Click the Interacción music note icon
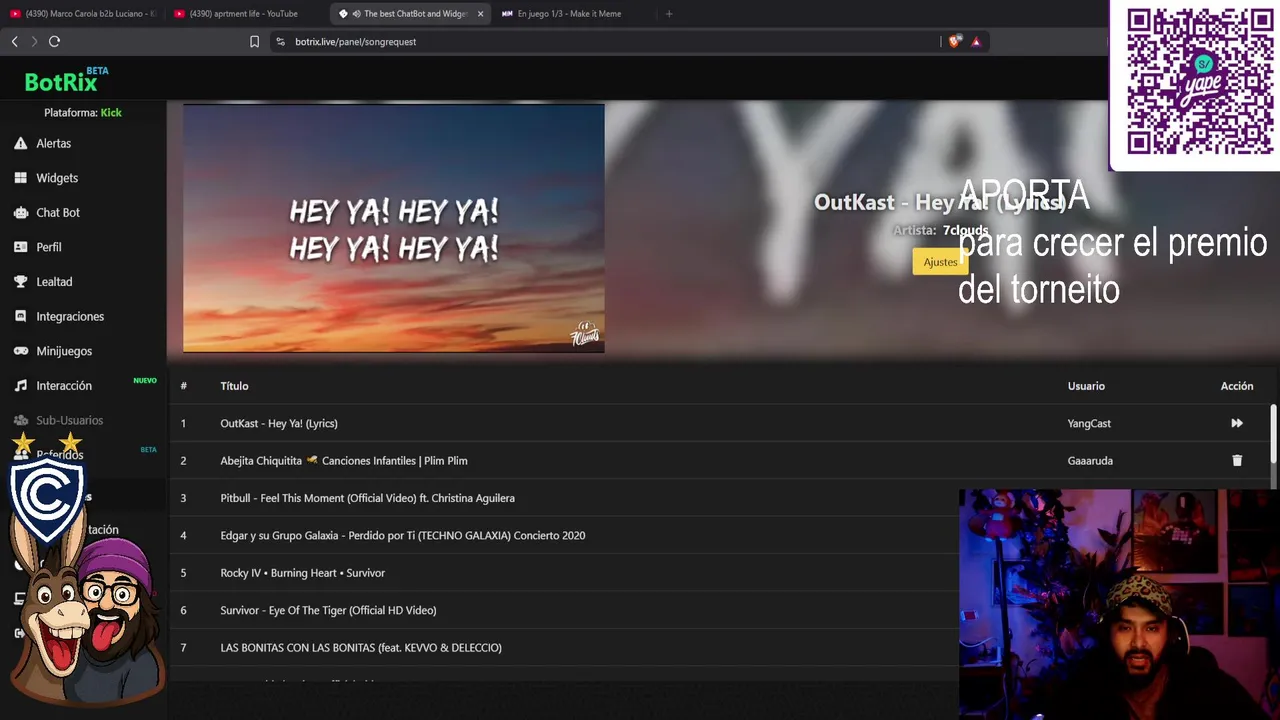Viewport: 1280px width, 720px height. (x=20, y=386)
